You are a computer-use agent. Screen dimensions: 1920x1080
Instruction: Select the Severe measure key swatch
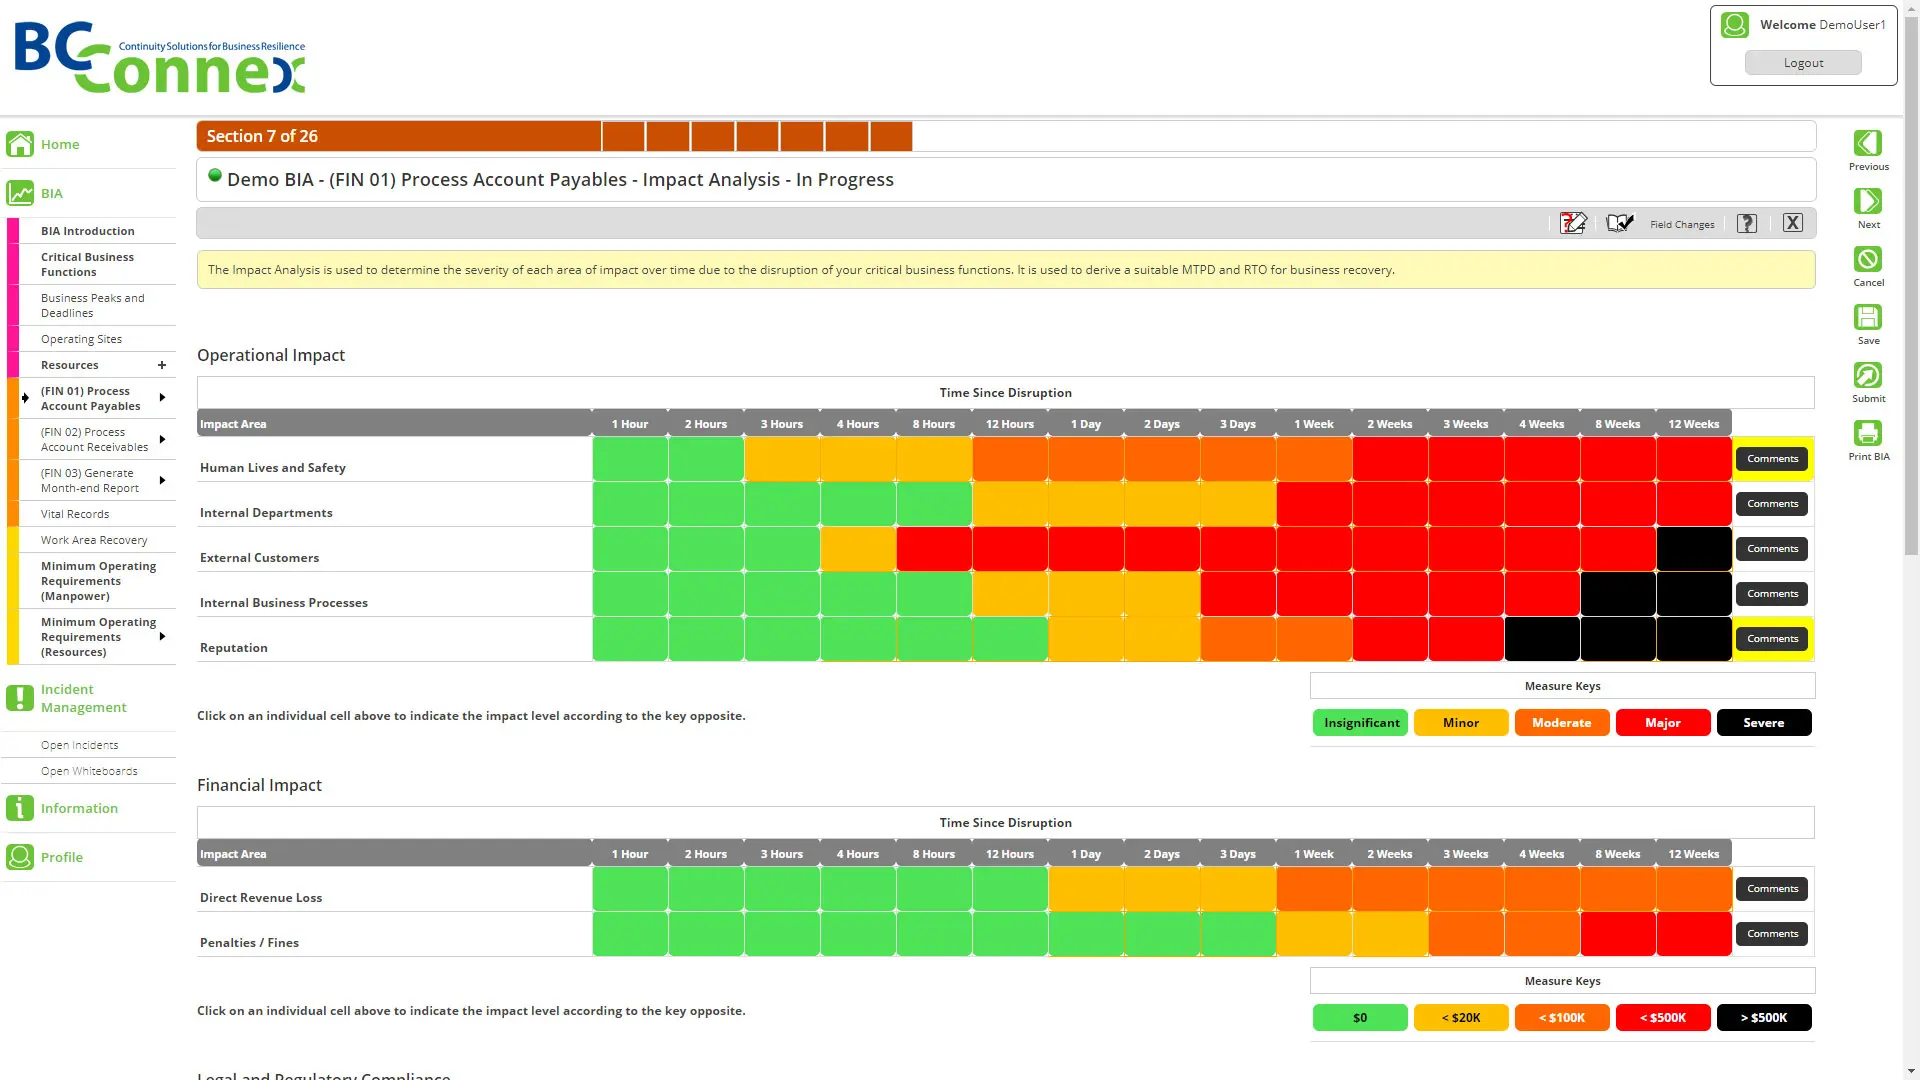pyautogui.click(x=1763, y=723)
